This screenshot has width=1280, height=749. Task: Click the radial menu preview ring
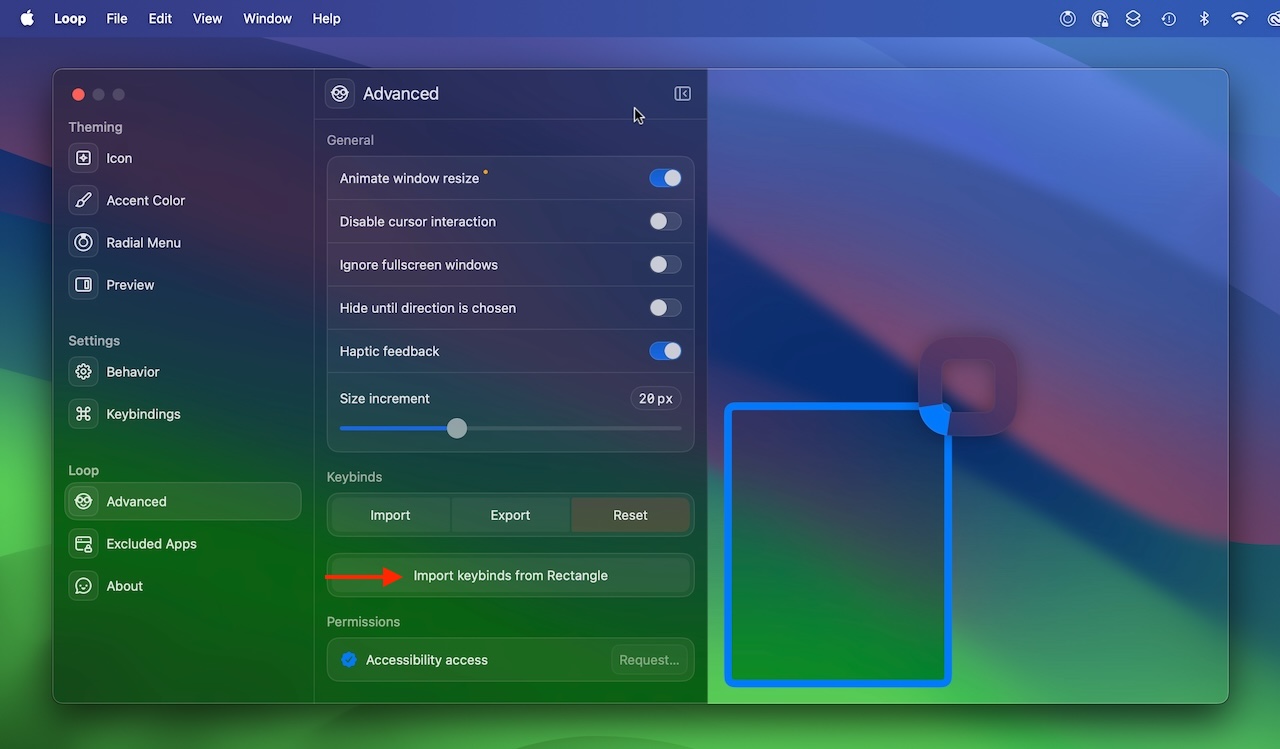(968, 386)
